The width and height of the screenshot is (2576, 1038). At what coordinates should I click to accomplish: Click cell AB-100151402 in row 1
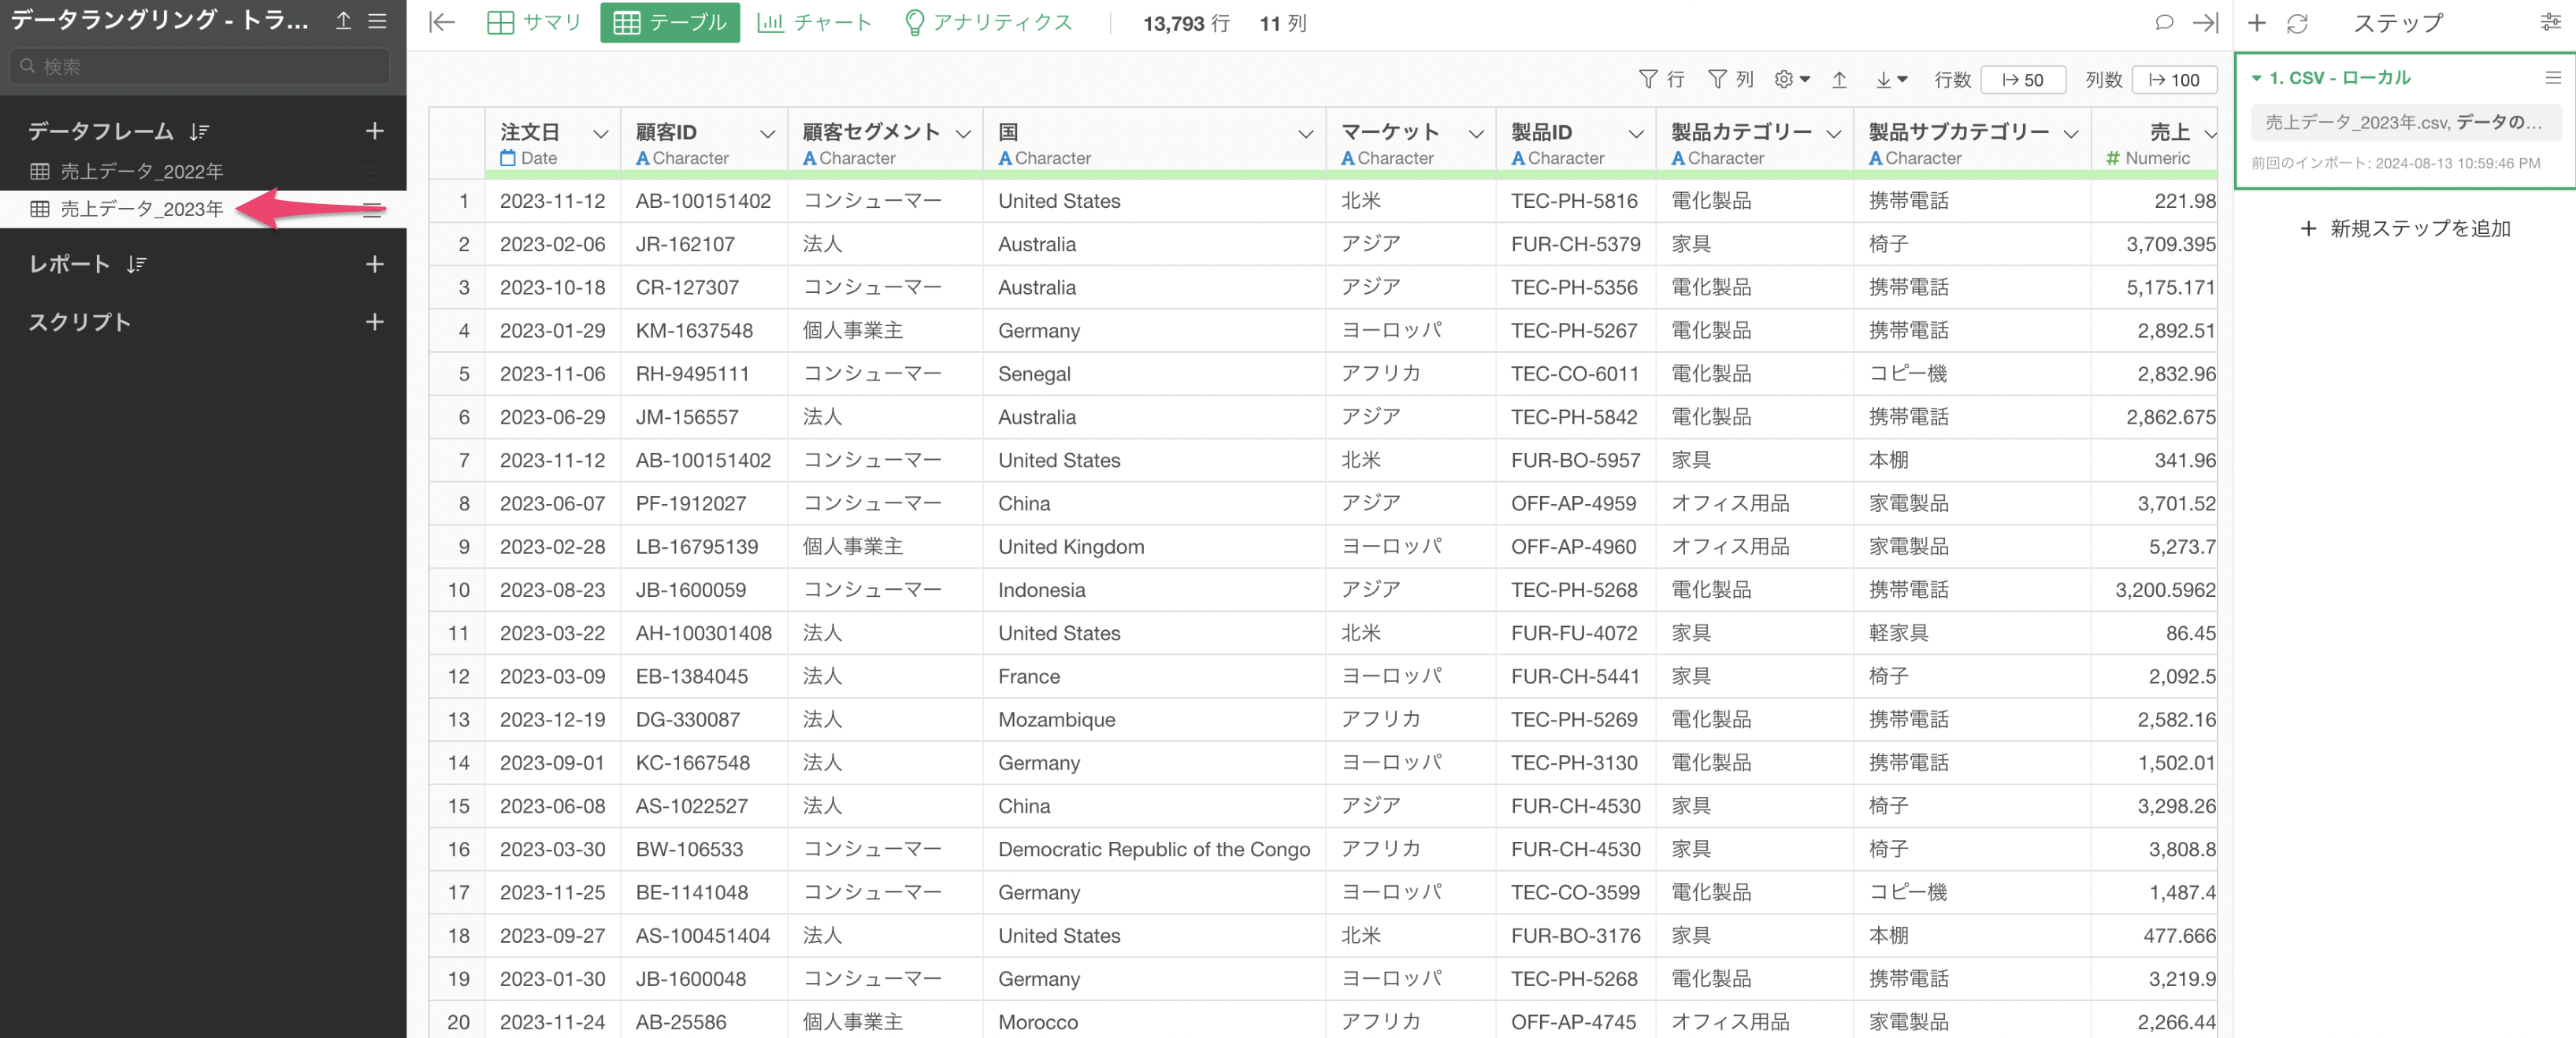(x=703, y=201)
